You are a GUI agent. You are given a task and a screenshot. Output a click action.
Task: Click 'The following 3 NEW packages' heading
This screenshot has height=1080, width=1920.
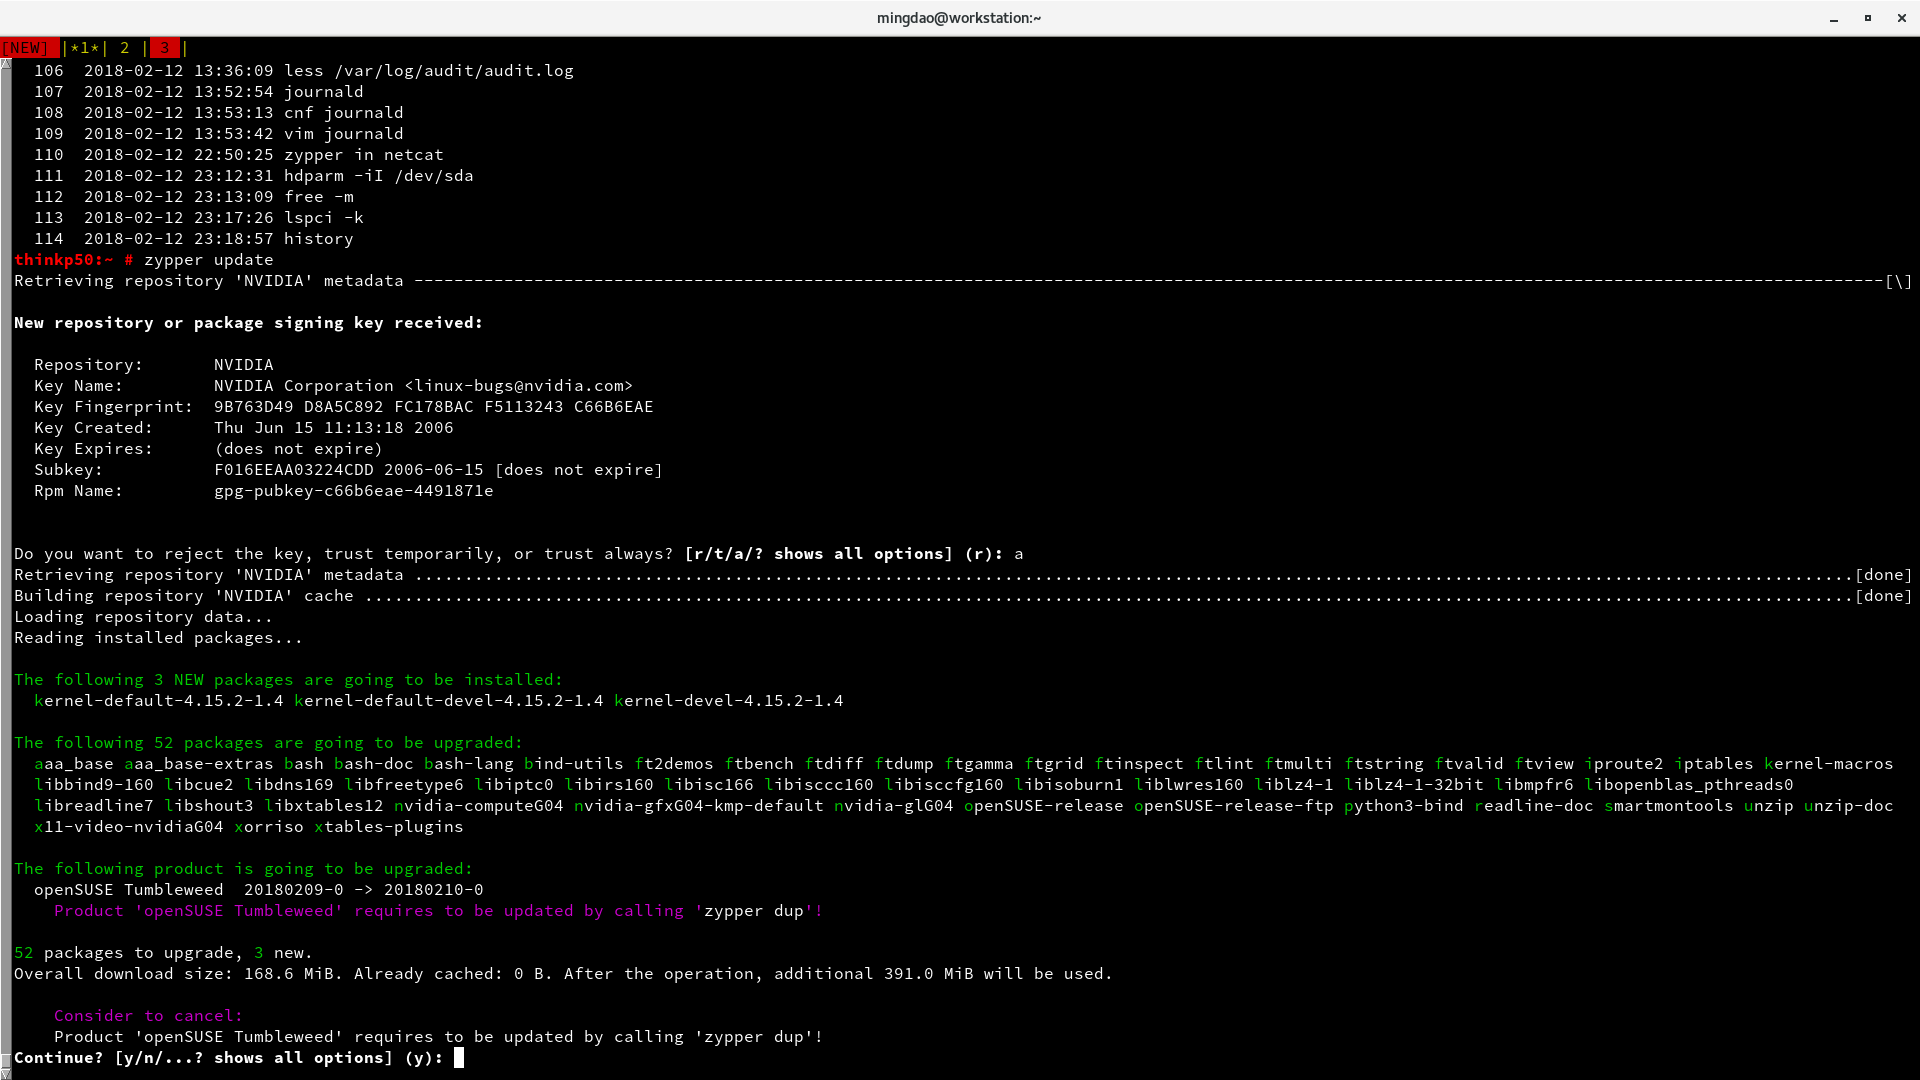click(x=289, y=680)
